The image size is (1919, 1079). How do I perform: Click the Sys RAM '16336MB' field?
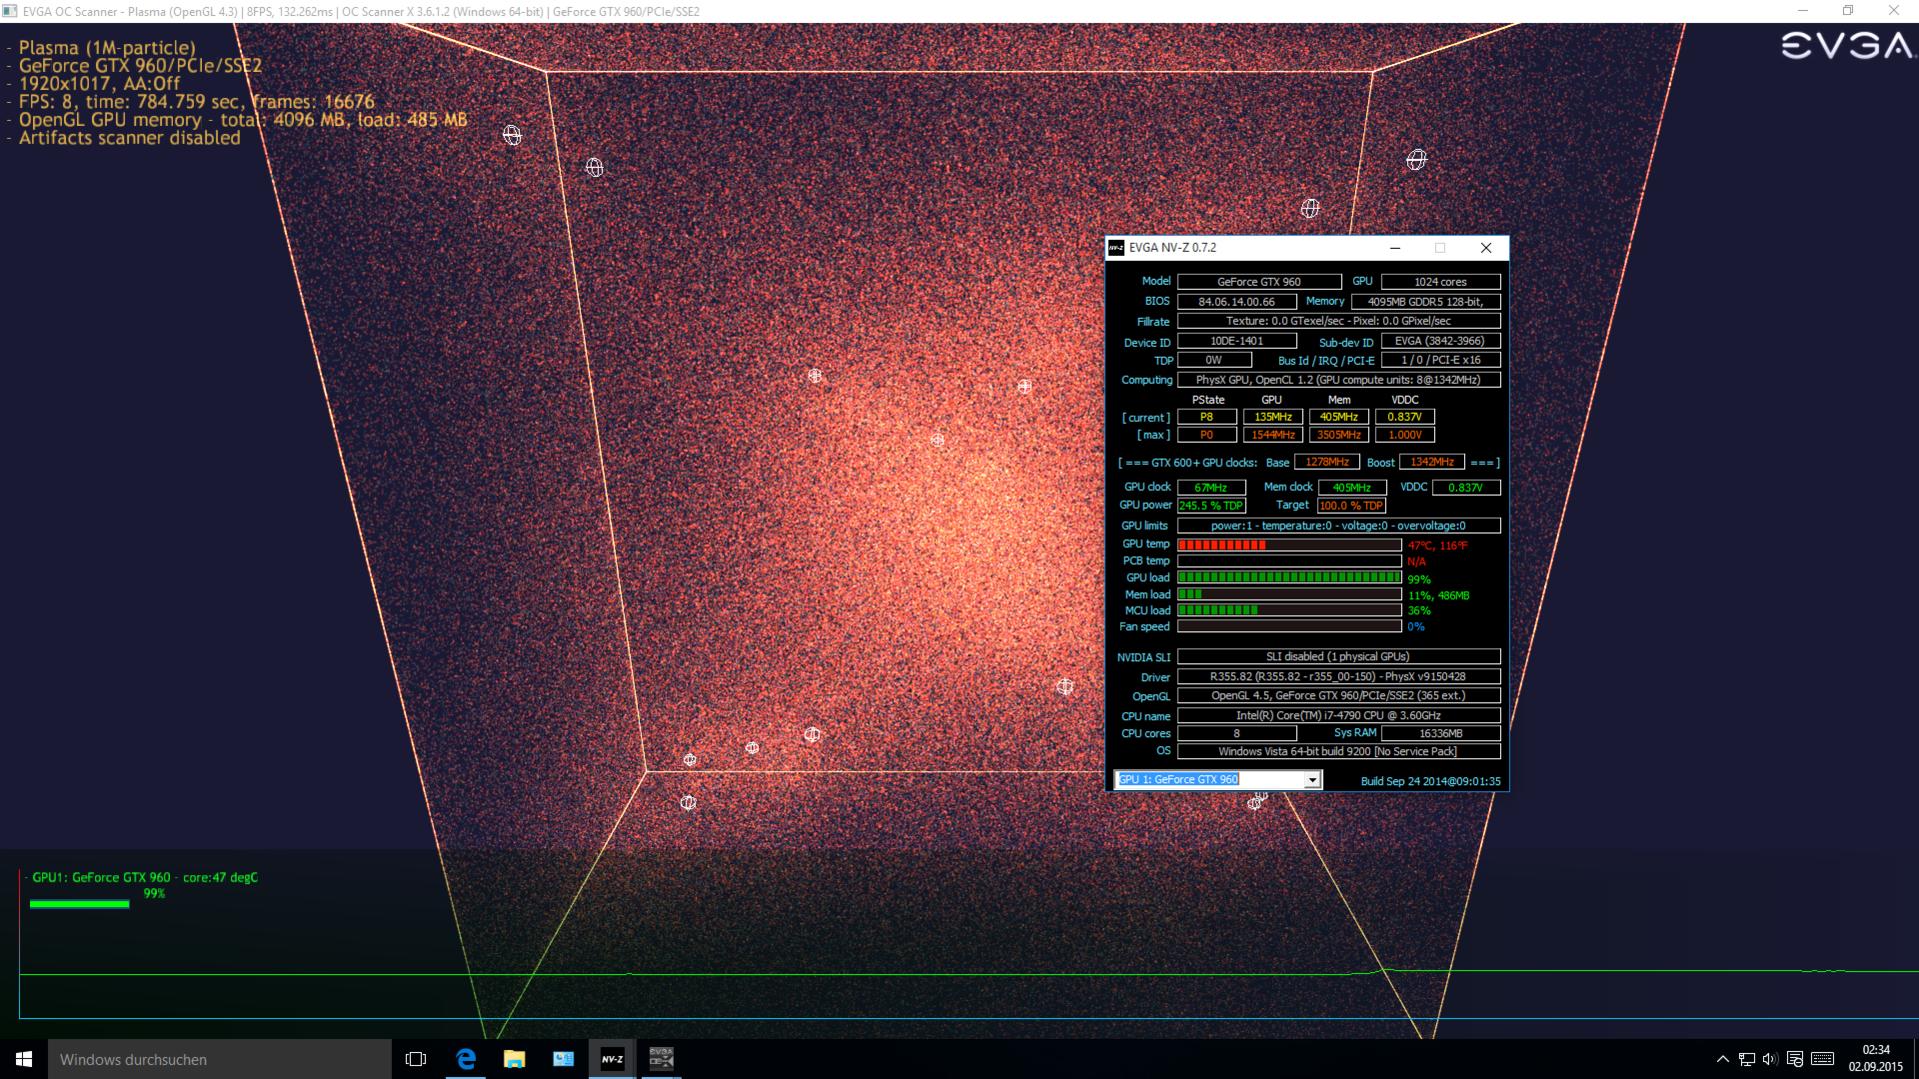(x=1440, y=733)
